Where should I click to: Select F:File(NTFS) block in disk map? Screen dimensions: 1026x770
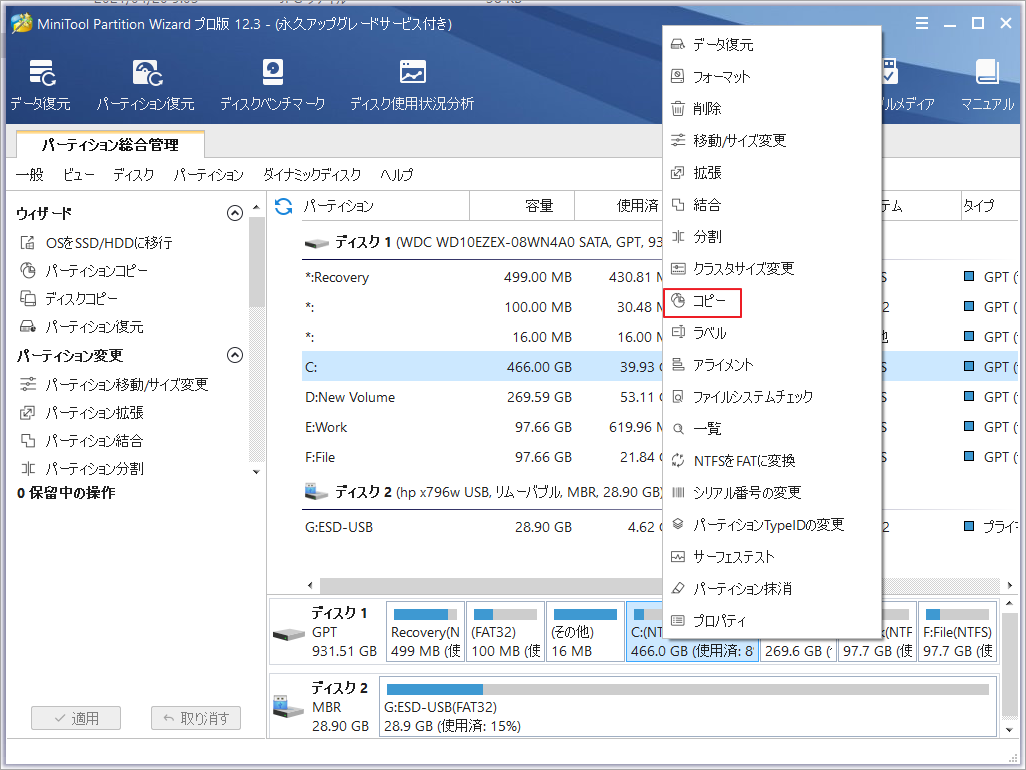(x=957, y=632)
